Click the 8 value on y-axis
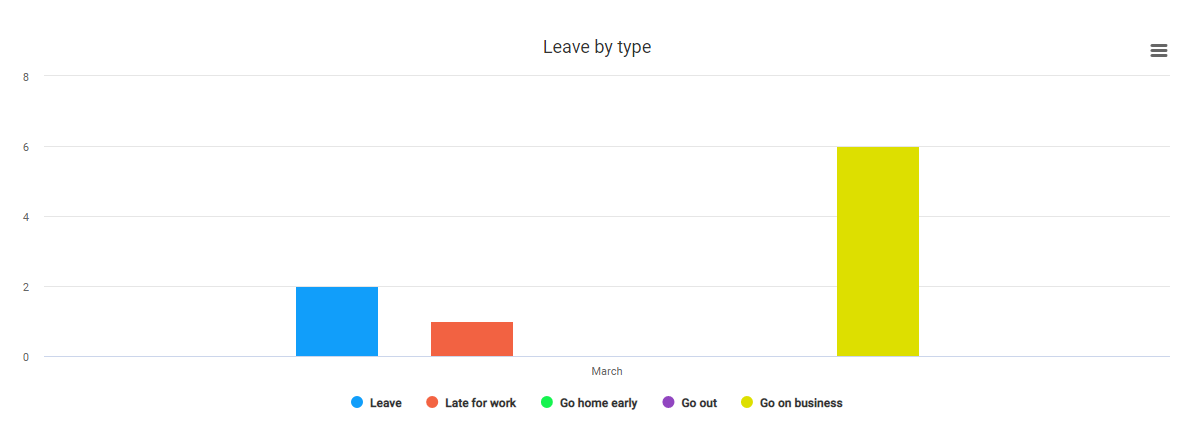1192x429 pixels. click(x=27, y=77)
